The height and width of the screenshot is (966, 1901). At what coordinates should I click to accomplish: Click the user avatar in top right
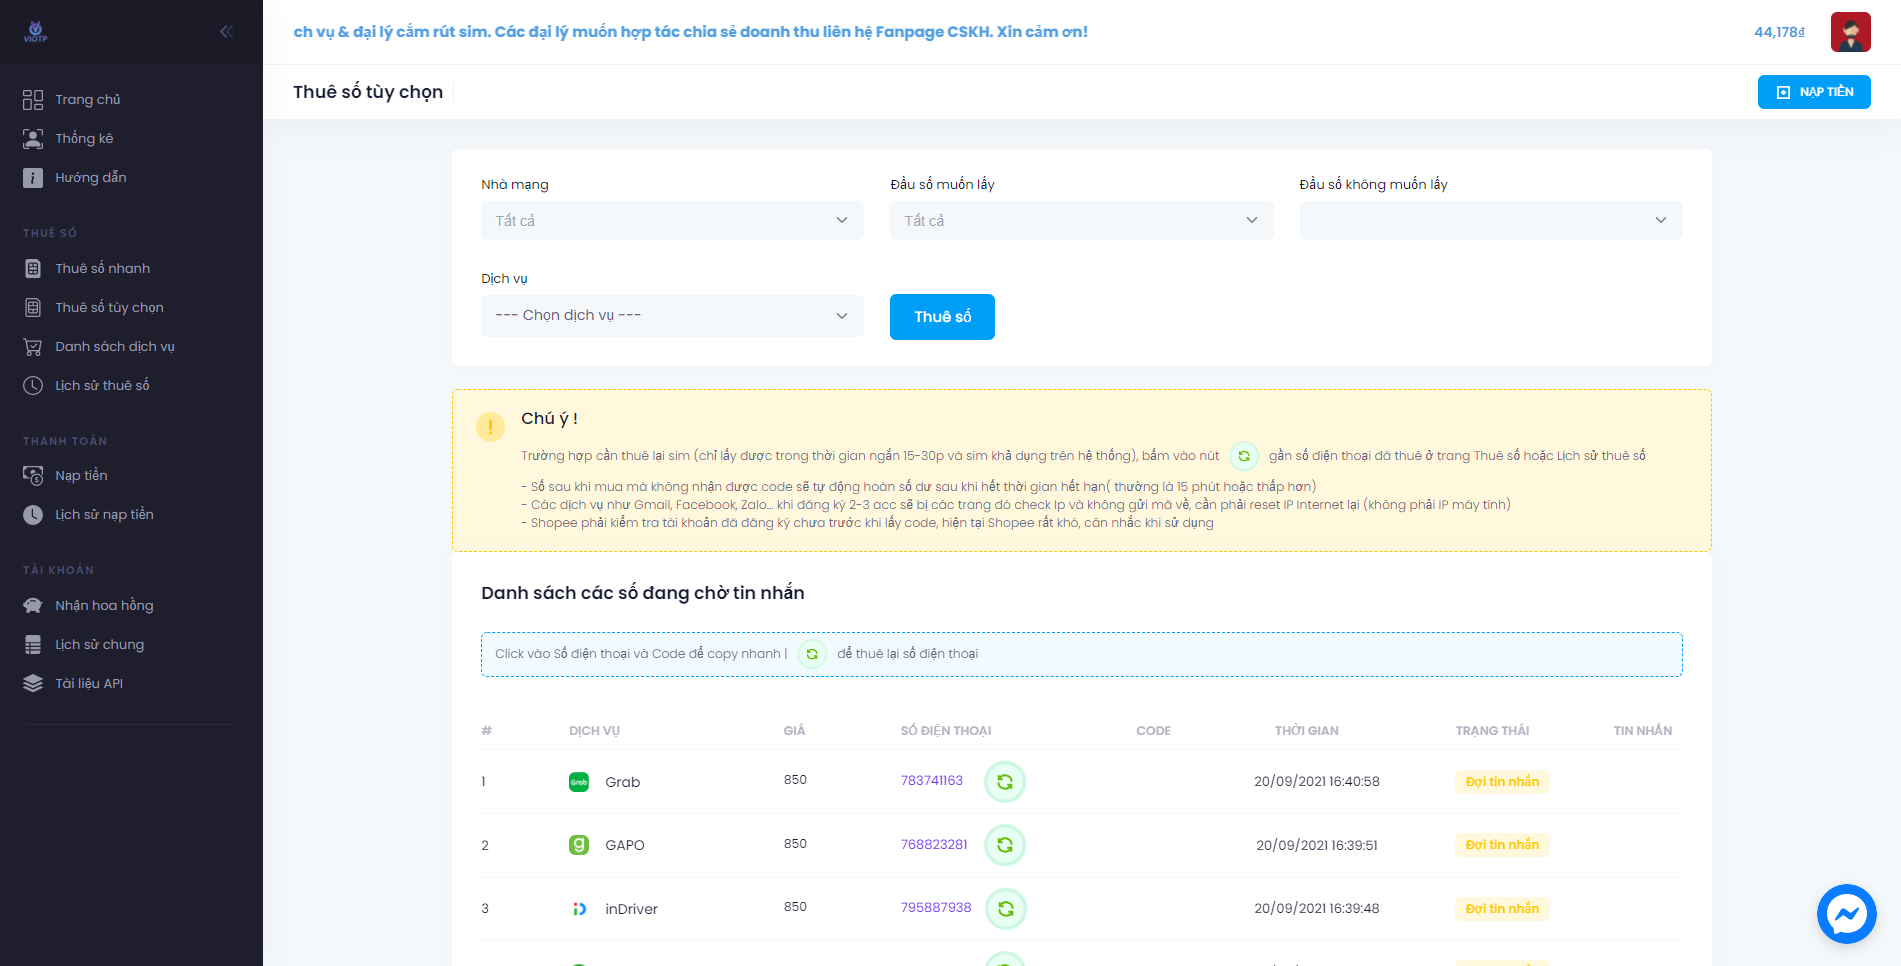tap(1850, 32)
